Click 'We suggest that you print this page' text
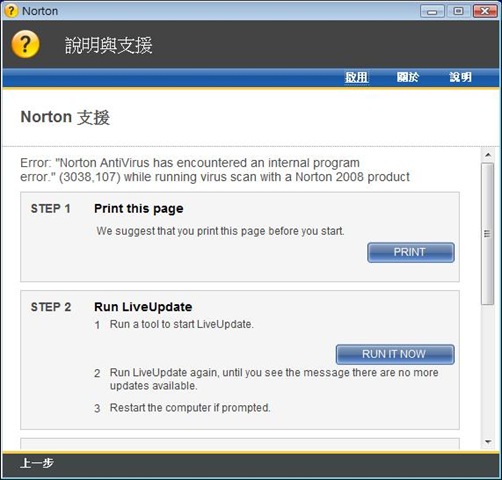Screen dimensions: 502x480 pyautogui.click(x=220, y=231)
